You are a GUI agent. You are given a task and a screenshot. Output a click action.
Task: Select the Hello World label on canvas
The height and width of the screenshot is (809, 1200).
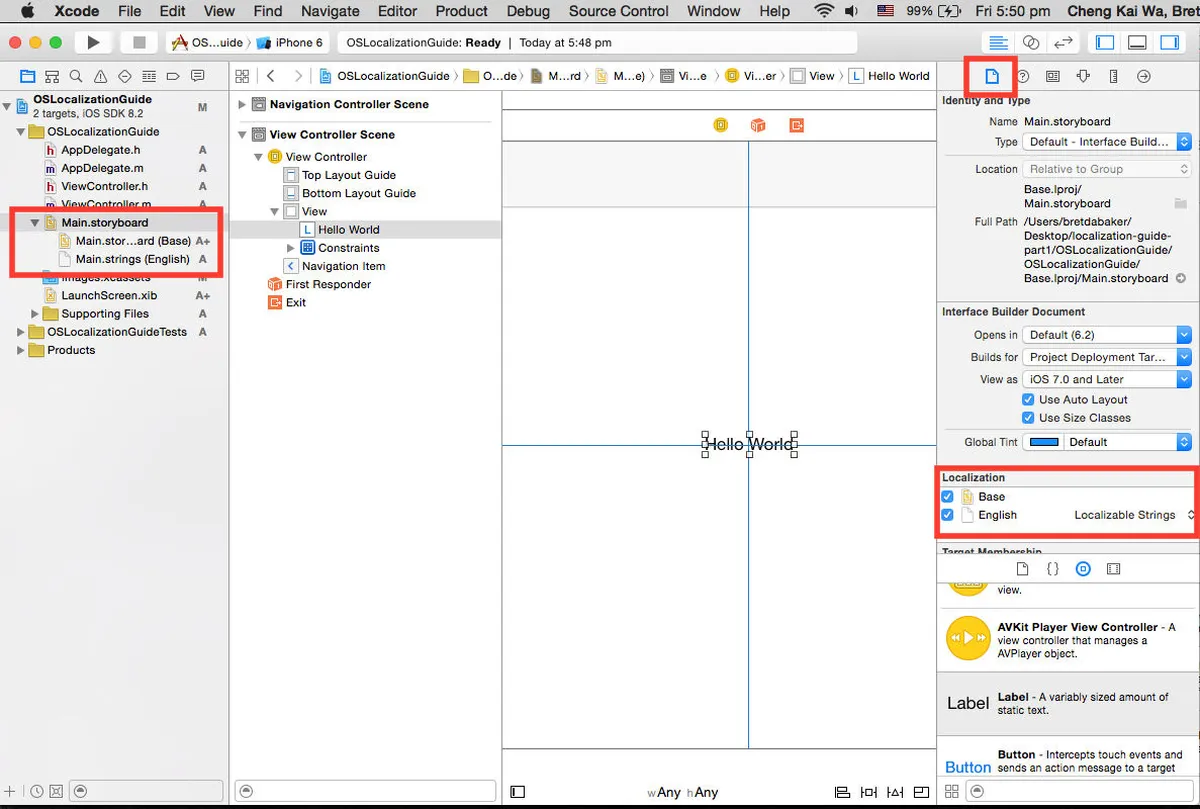(x=750, y=444)
